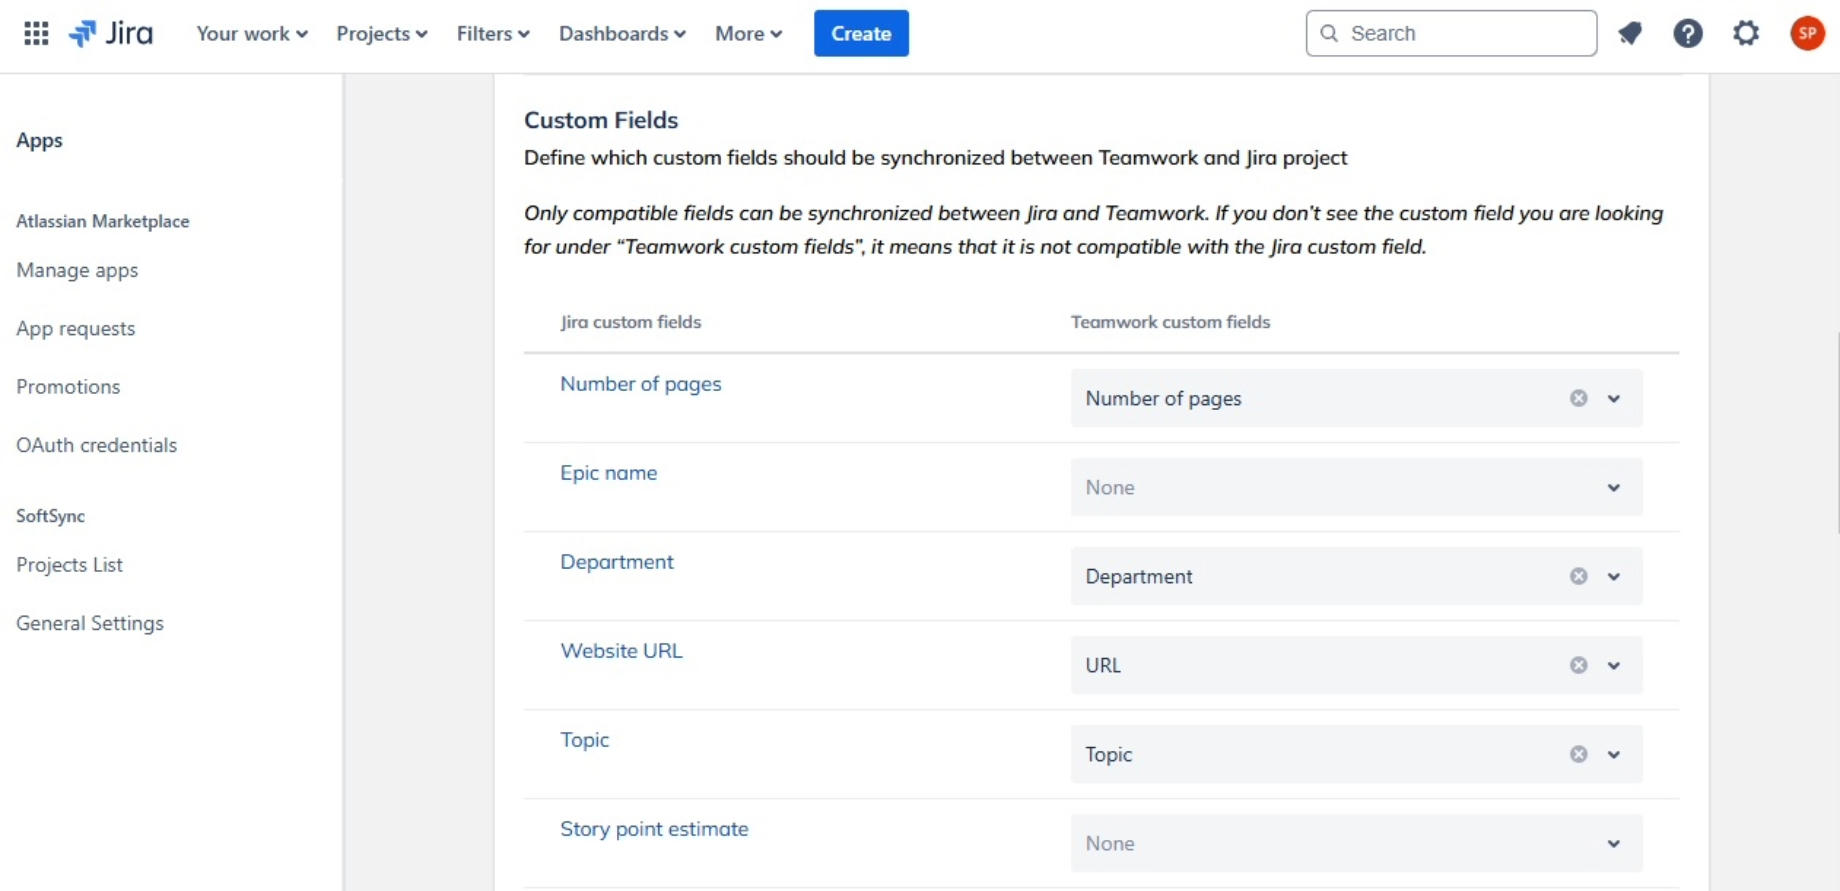Click the Jira logo
1840x891 pixels.
click(111, 33)
